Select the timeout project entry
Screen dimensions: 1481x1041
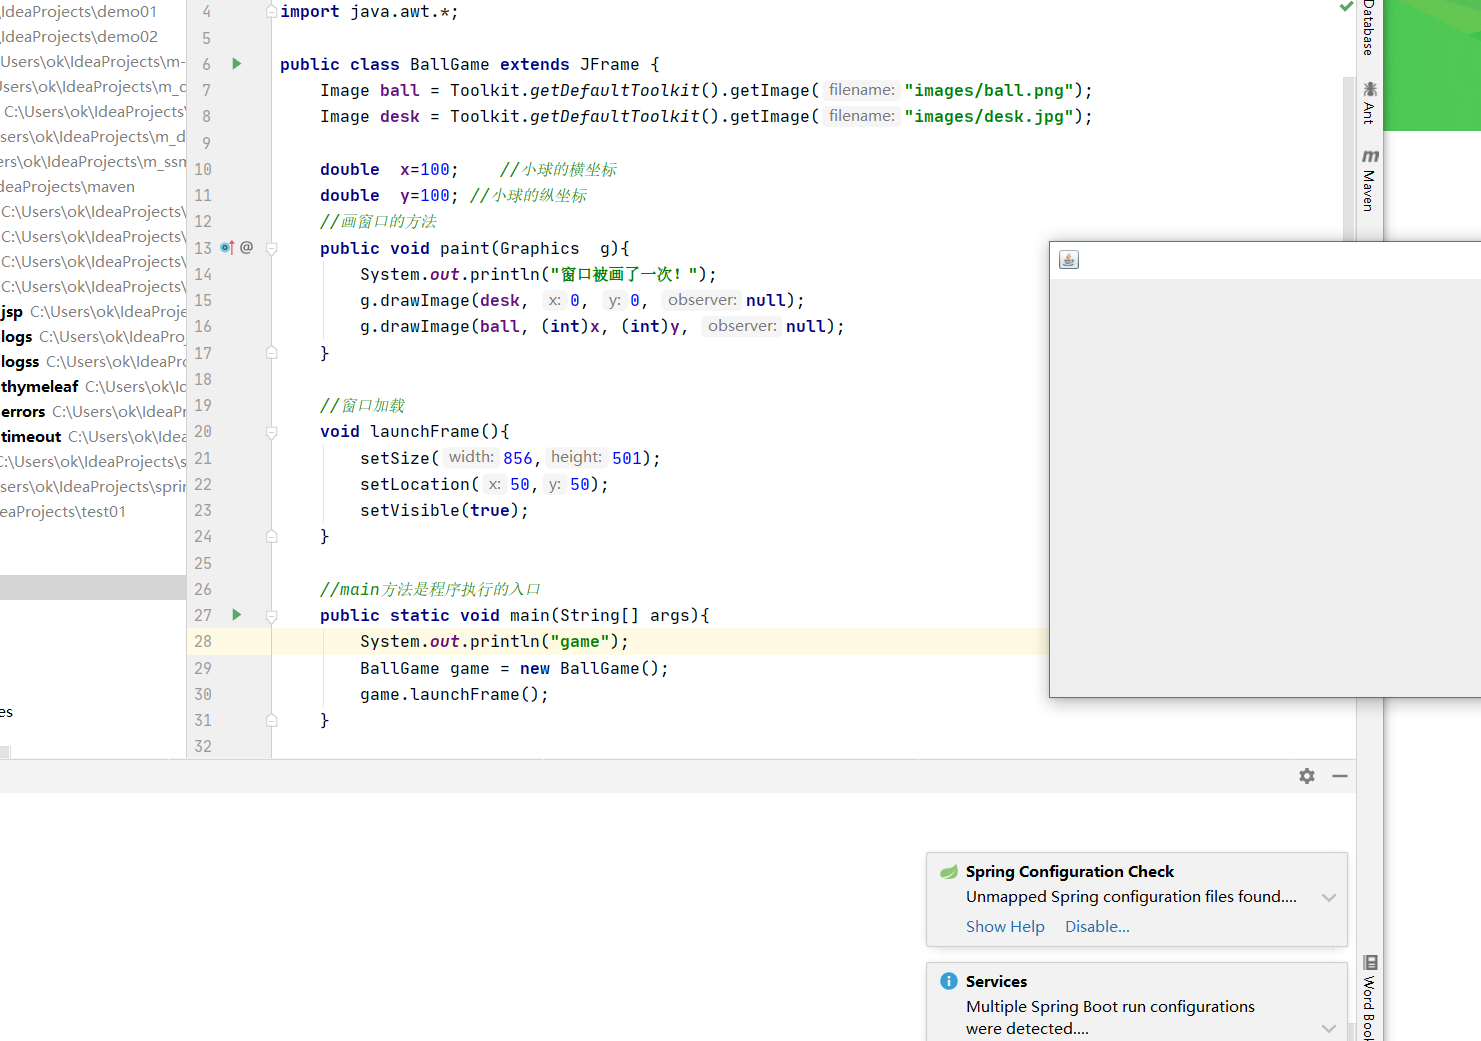coord(93,437)
